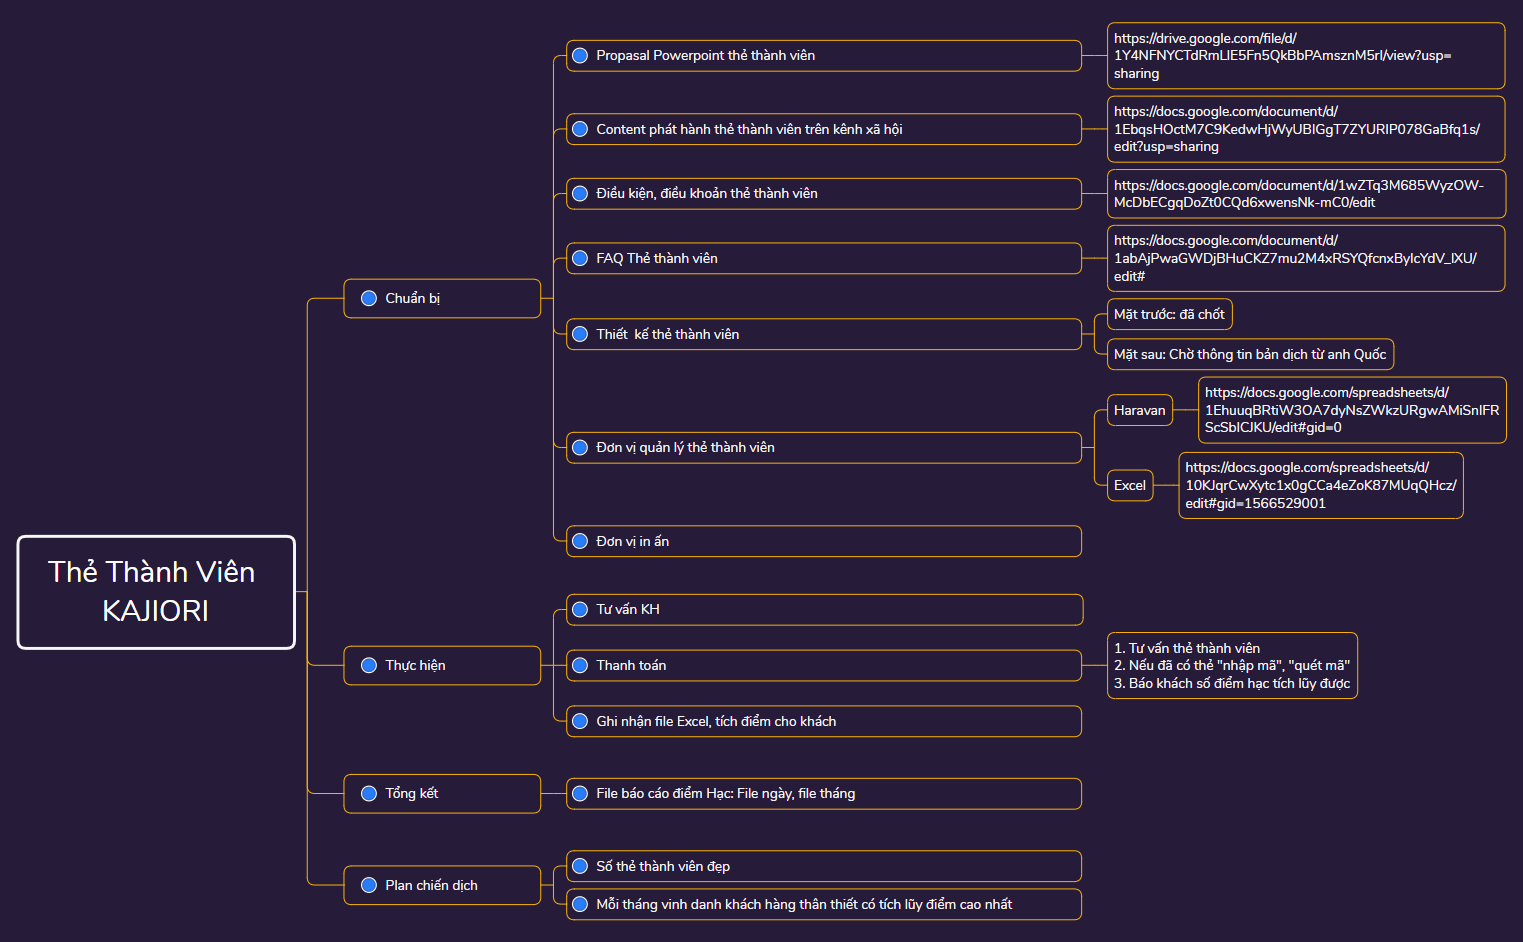Click the circle icon beside Thiết kế thẻ thành viên
1523x942 pixels.
(x=580, y=334)
